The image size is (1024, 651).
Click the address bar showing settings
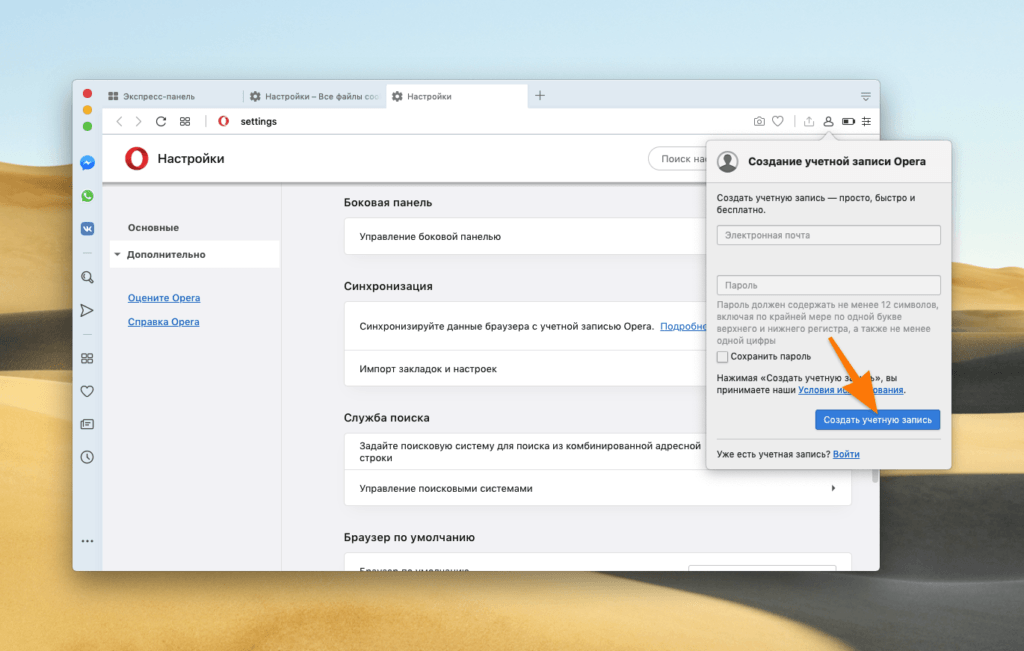(483, 121)
